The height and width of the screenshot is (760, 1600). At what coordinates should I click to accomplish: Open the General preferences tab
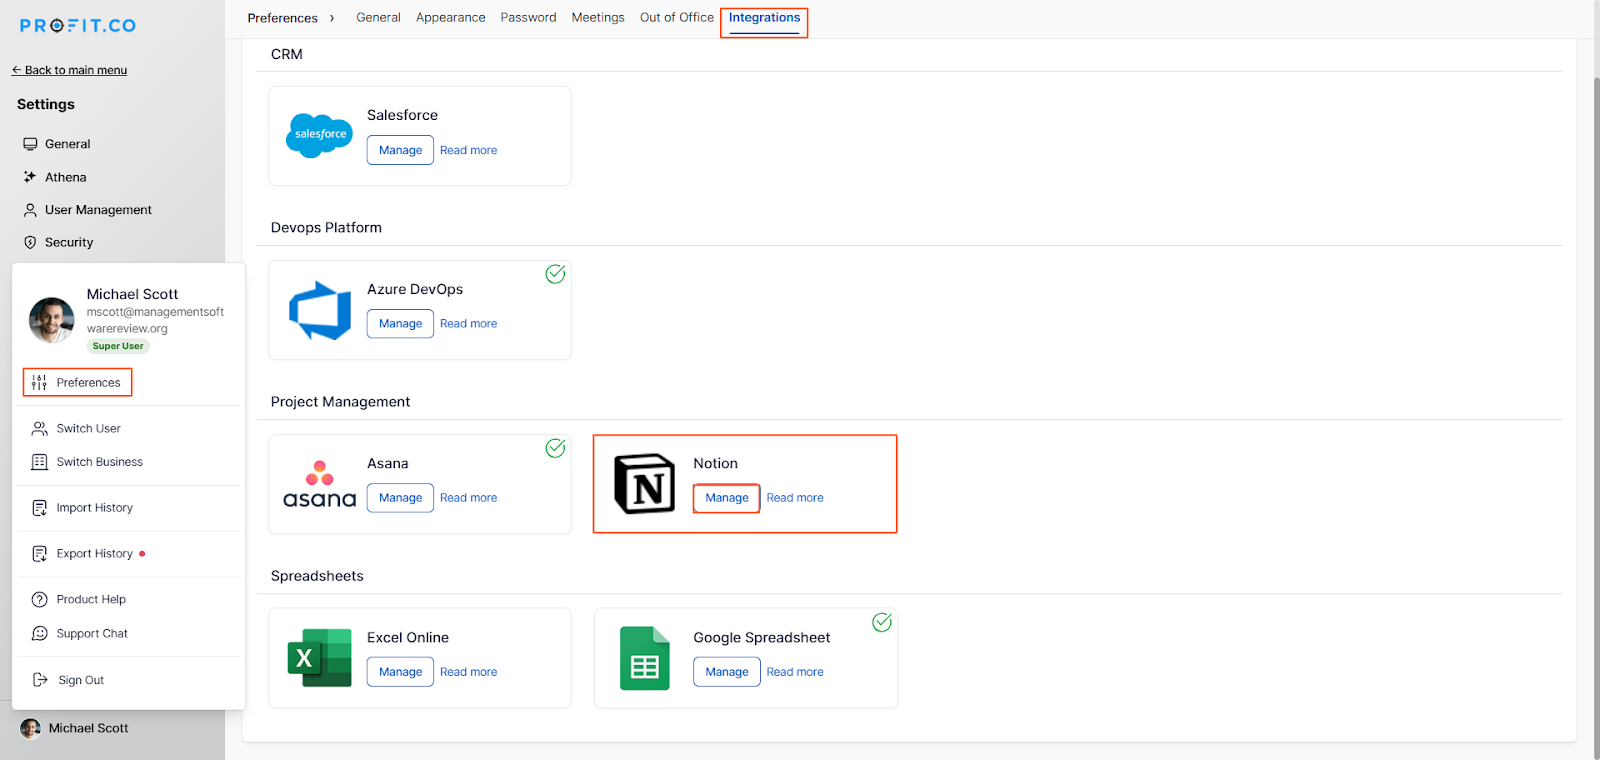click(378, 18)
